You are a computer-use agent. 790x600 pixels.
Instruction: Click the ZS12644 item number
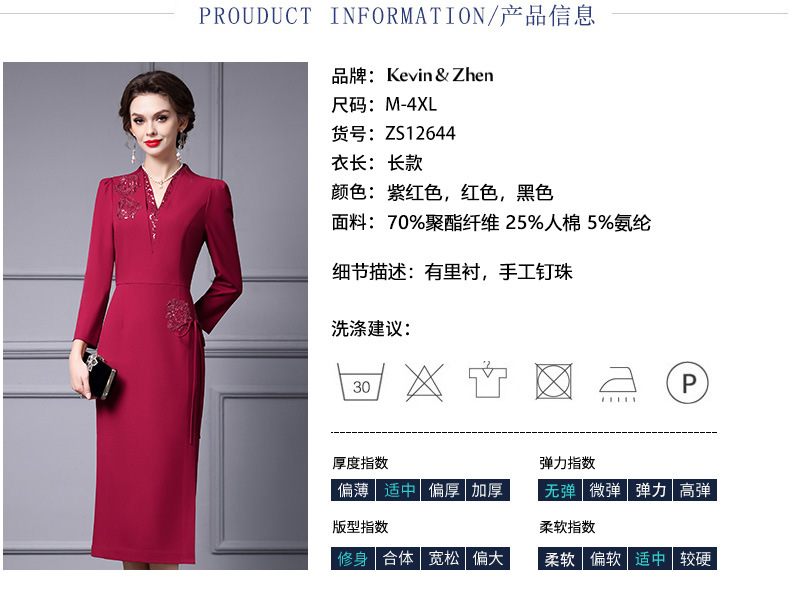pyautogui.click(x=420, y=134)
